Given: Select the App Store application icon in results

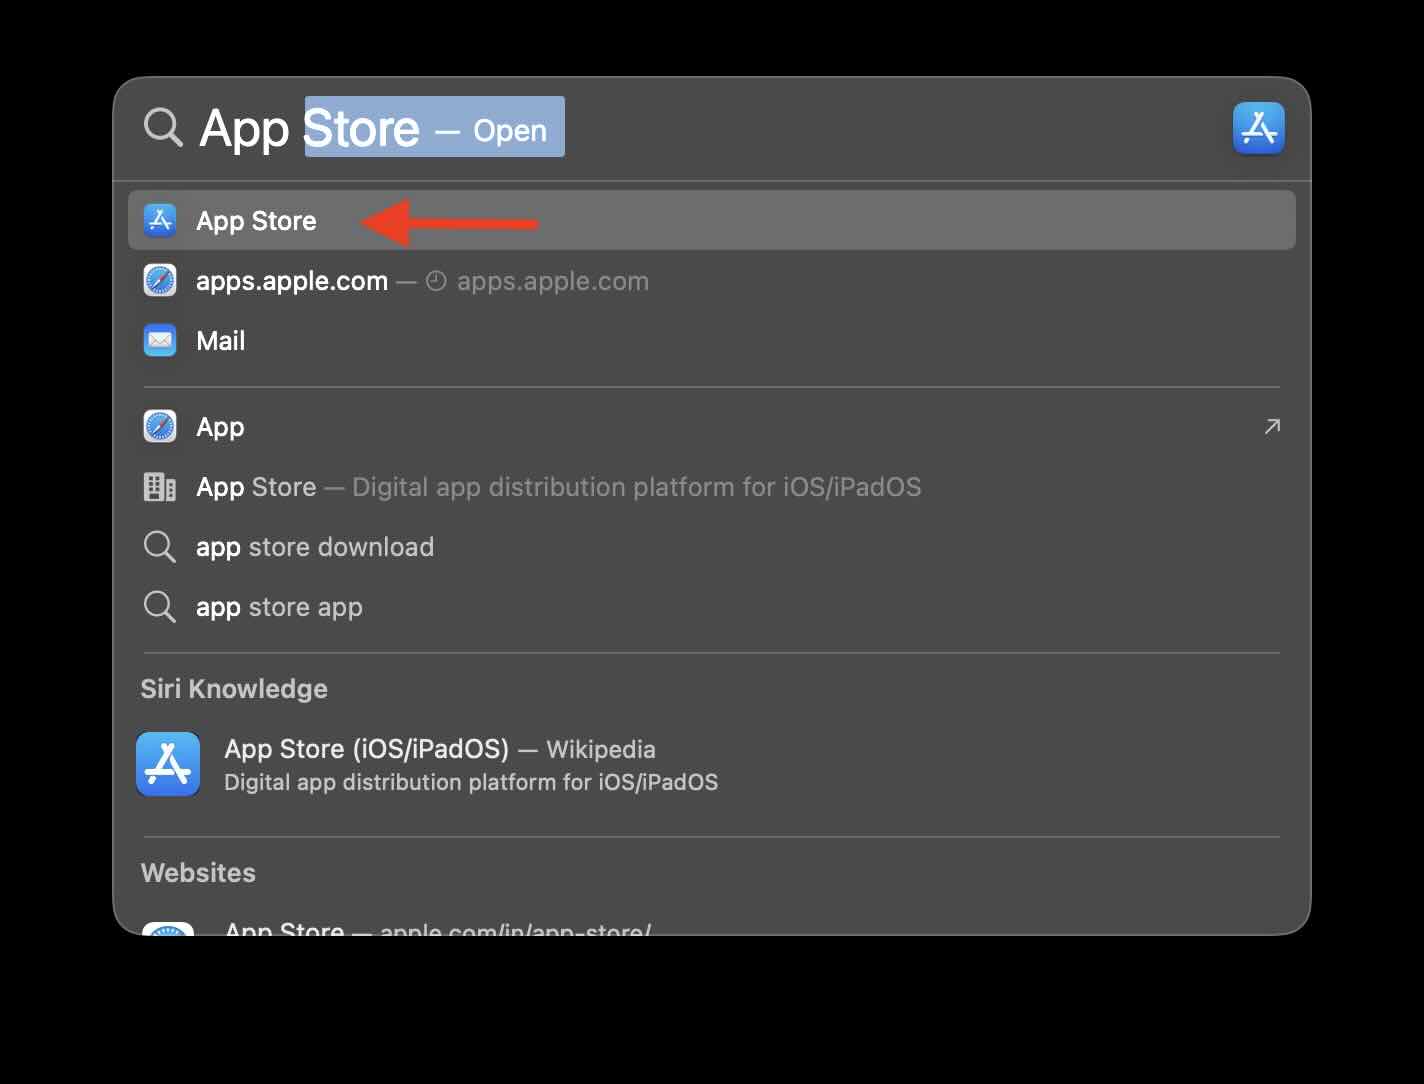Looking at the screenshot, I should click(x=159, y=220).
